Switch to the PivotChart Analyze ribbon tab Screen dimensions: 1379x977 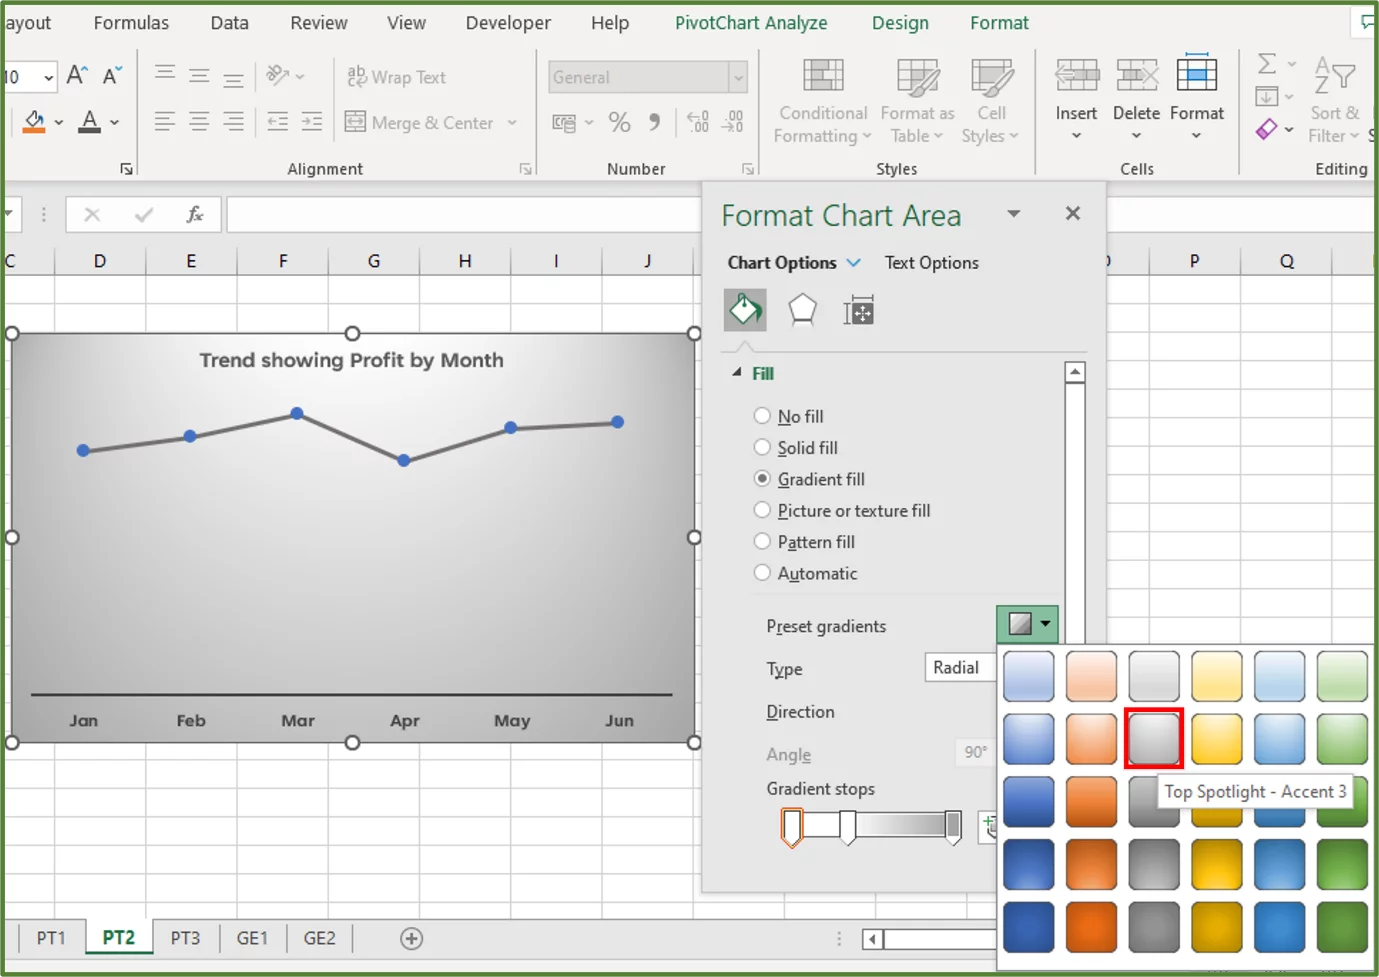click(x=751, y=22)
